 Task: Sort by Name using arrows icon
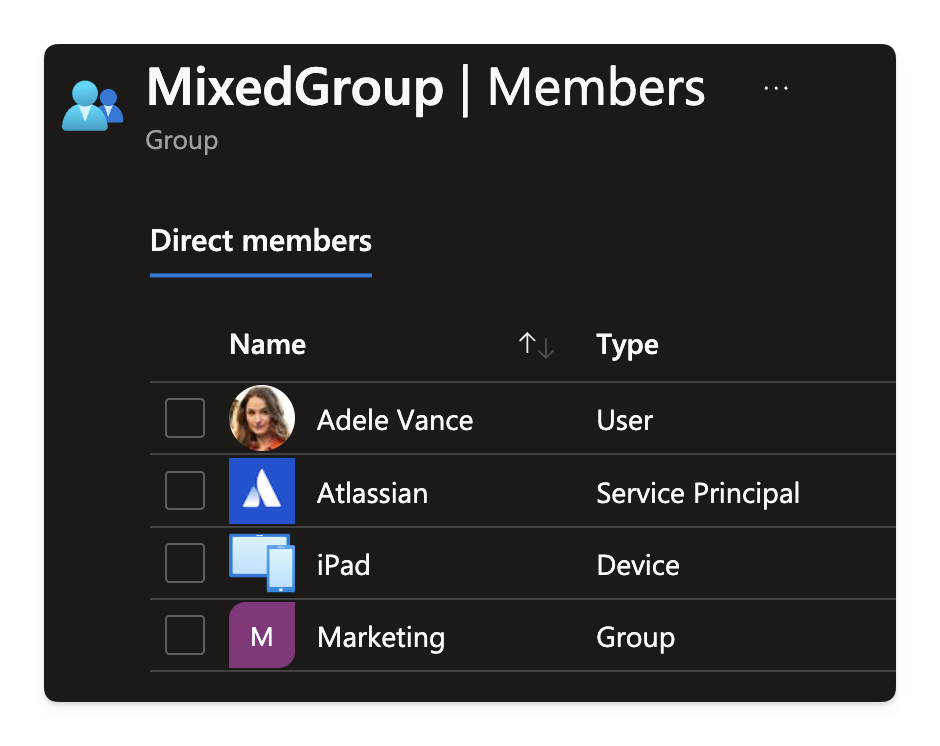(x=536, y=345)
